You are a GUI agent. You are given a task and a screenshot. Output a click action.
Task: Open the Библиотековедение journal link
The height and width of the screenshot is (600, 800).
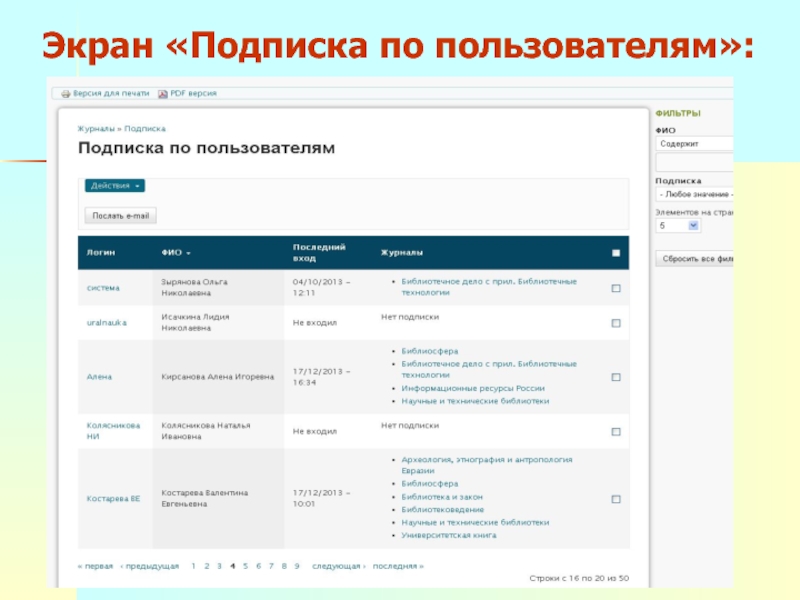[x=442, y=510]
